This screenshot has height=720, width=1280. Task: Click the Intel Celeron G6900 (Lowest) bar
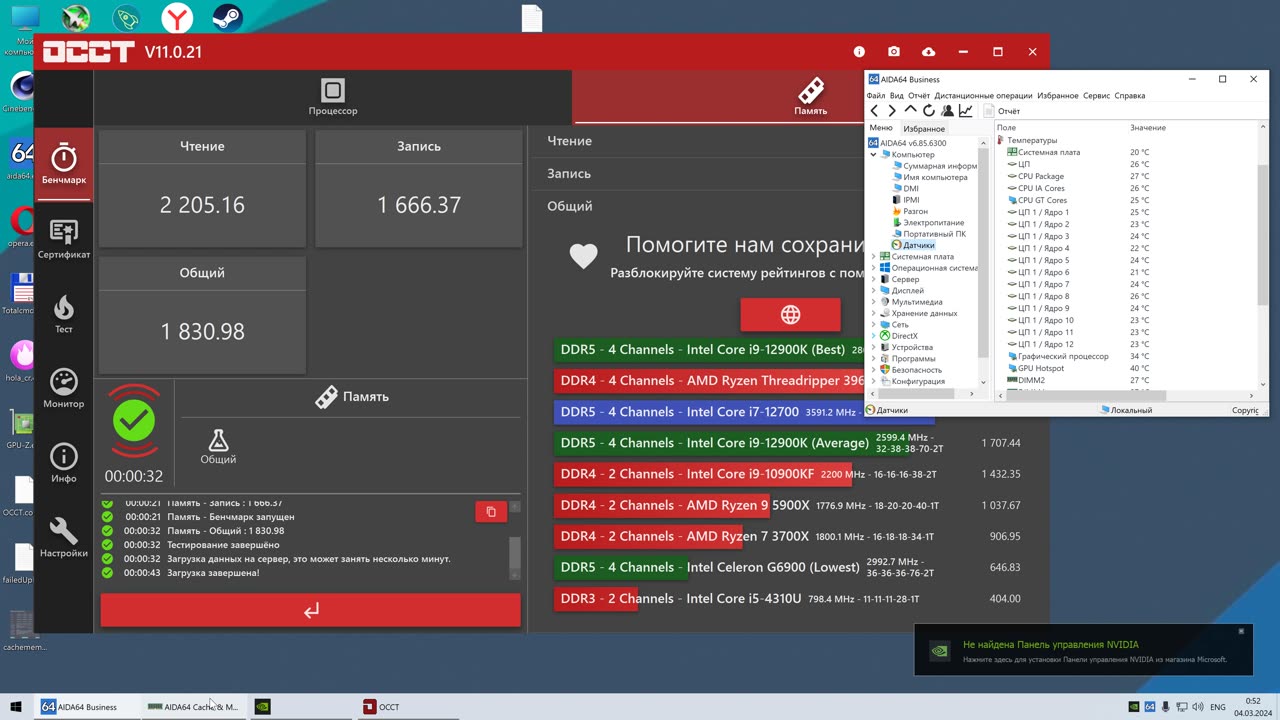point(621,567)
